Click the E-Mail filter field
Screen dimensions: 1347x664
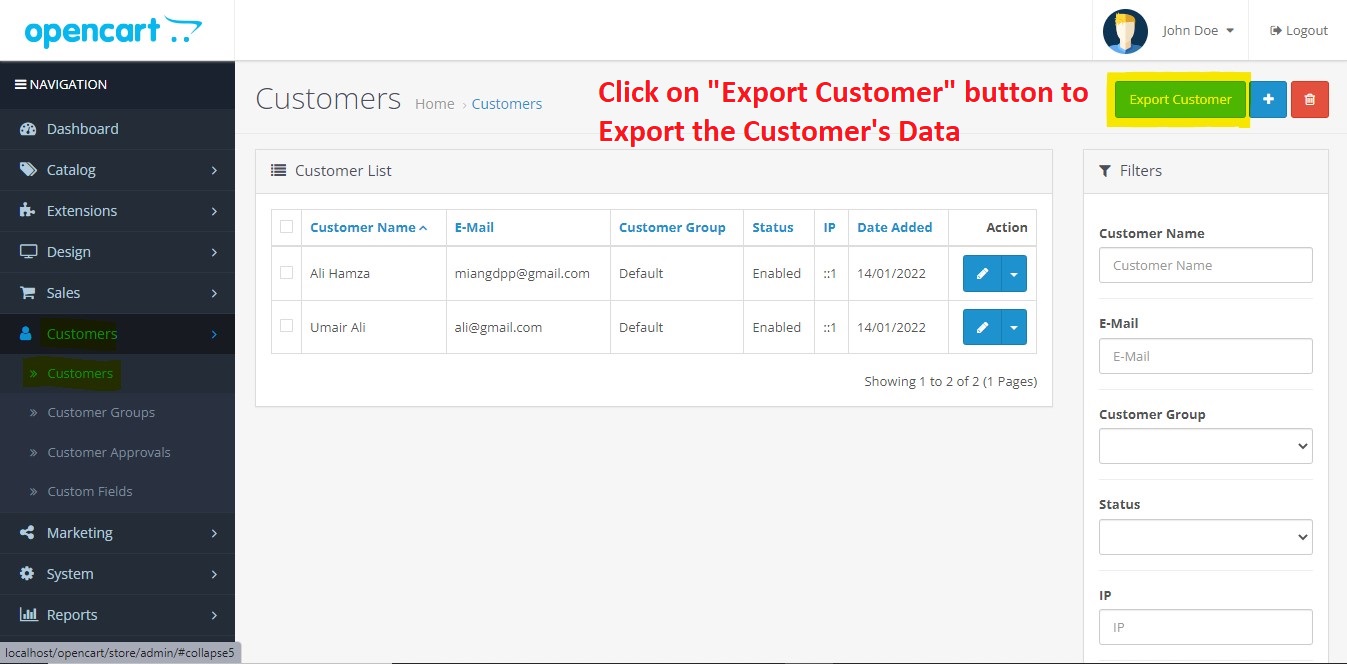[x=1205, y=356]
